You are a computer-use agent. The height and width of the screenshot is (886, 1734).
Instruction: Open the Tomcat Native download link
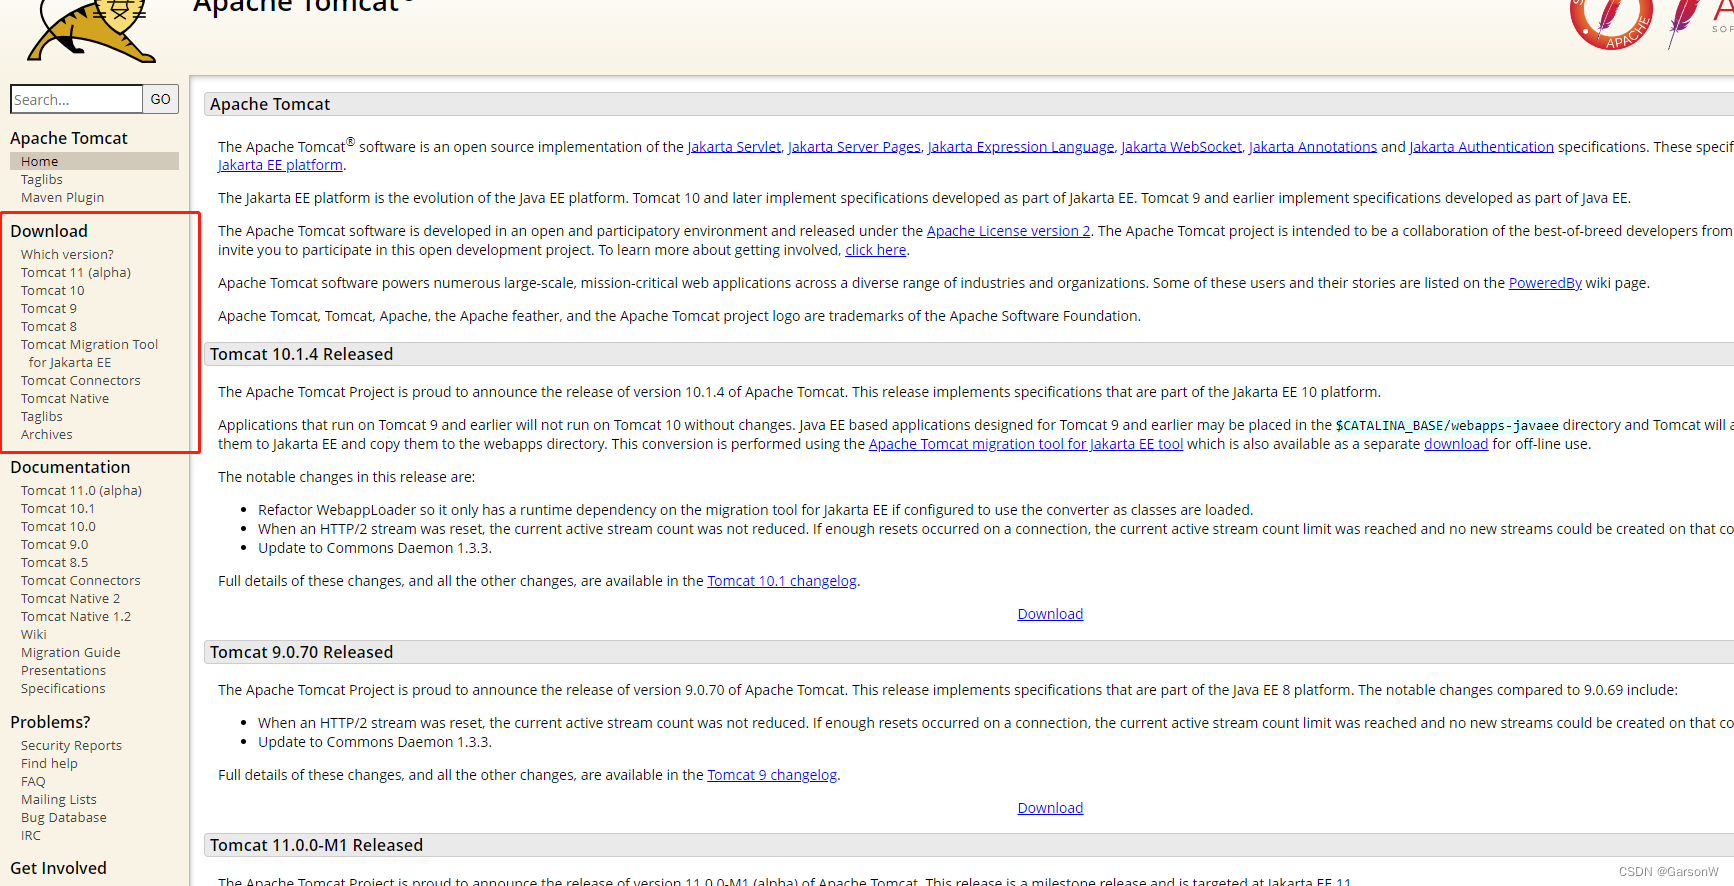pyautogui.click(x=65, y=398)
